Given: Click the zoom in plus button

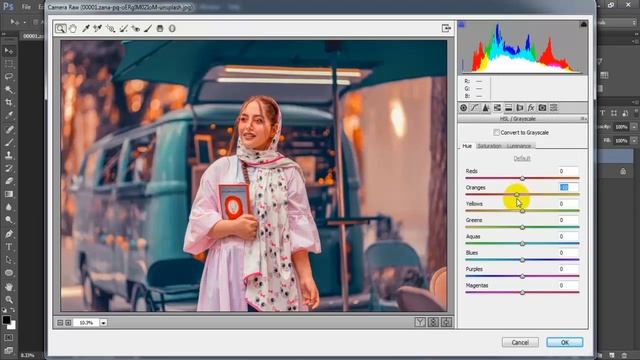Looking at the screenshot, I should [x=68, y=322].
